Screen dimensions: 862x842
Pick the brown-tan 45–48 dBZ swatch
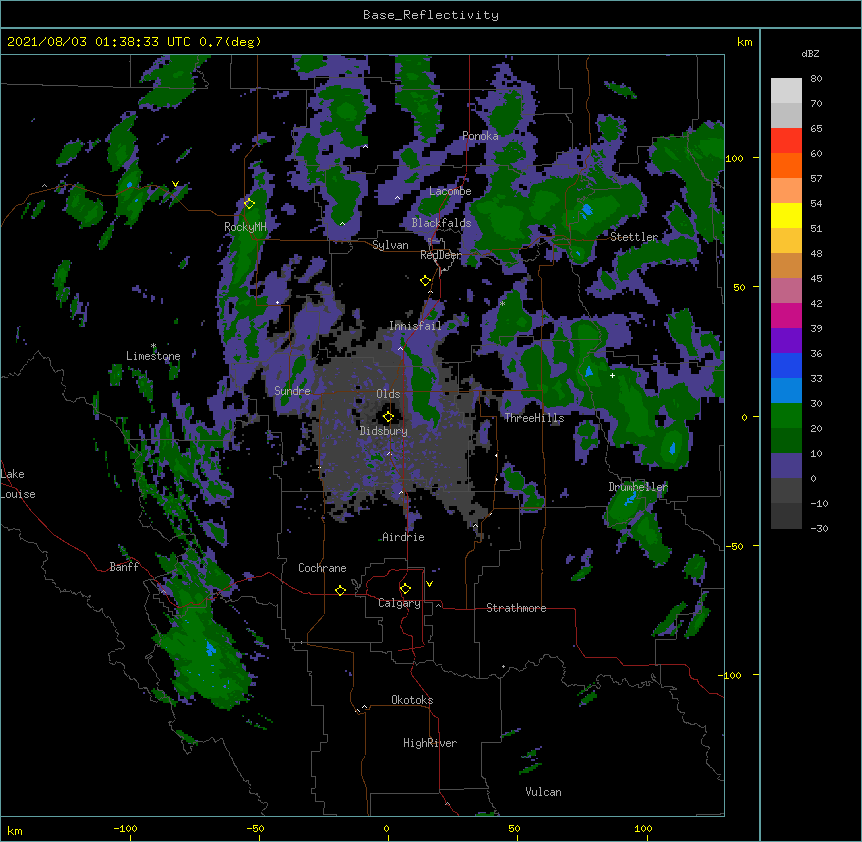coord(786,265)
